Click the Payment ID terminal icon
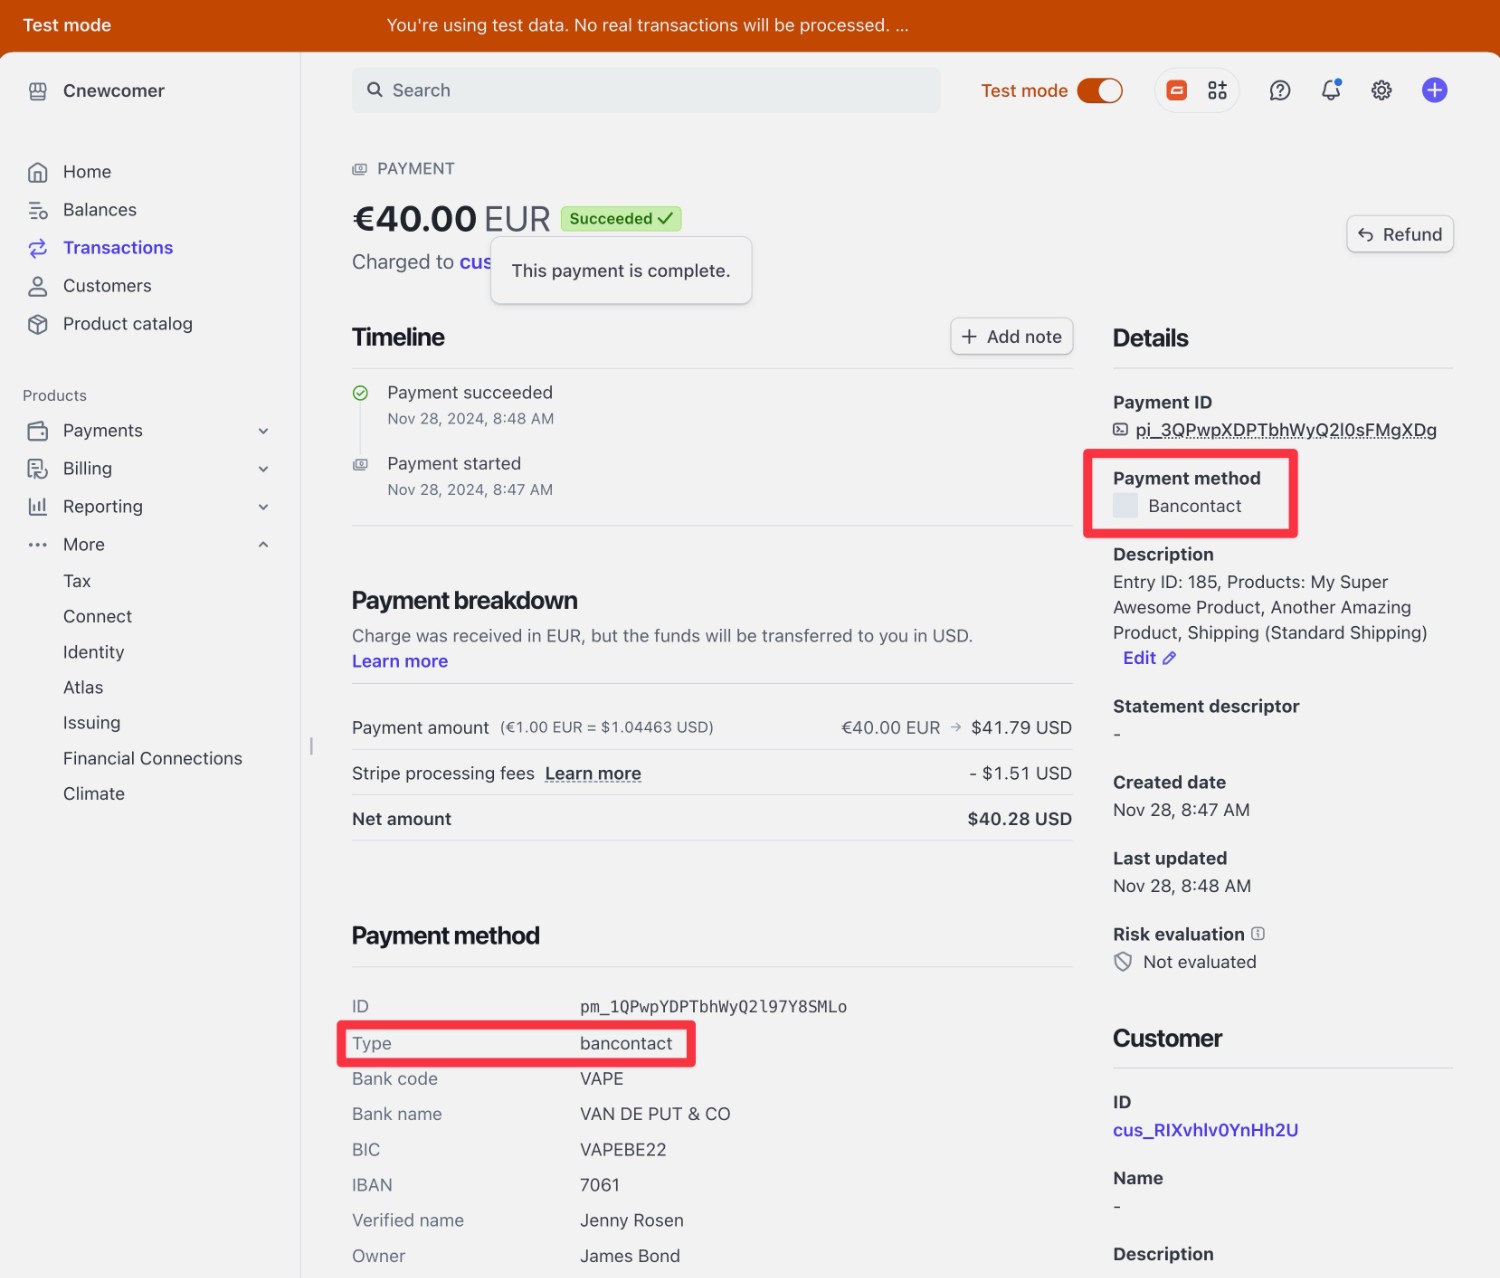The height and width of the screenshot is (1278, 1500). pyautogui.click(x=1121, y=430)
